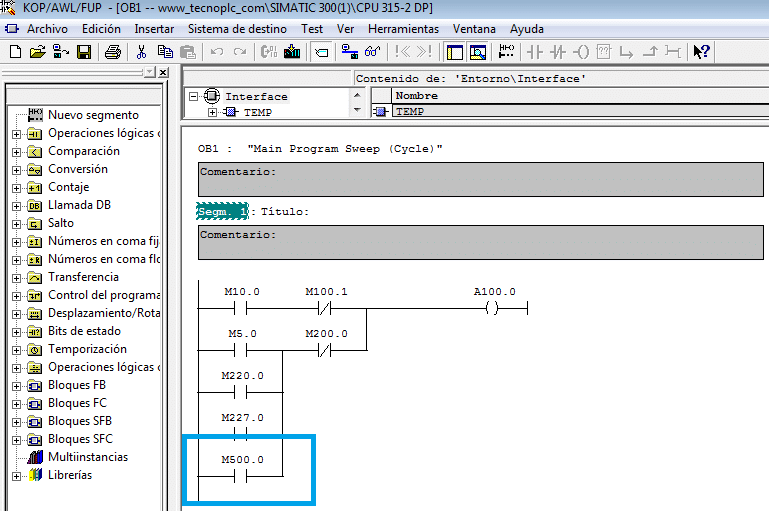Open the catalog panel dropdown arrow
This screenshot has height=511, width=769.
[150, 72]
